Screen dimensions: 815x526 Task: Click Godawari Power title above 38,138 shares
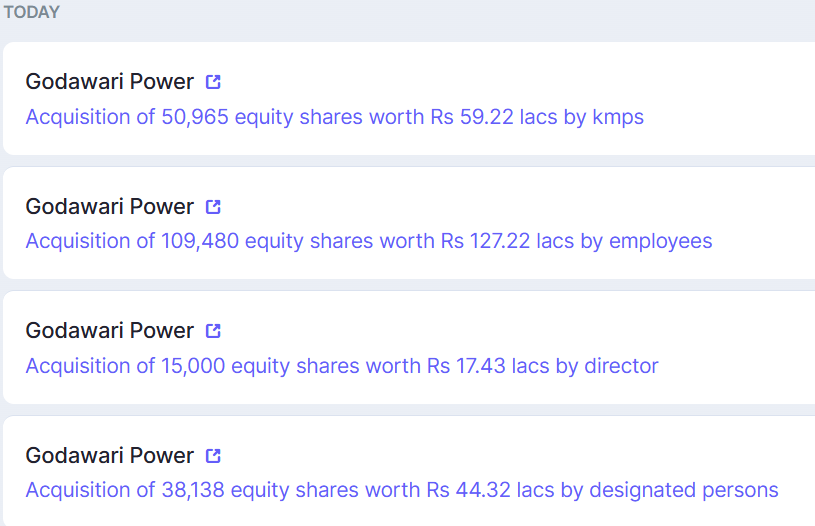point(109,456)
